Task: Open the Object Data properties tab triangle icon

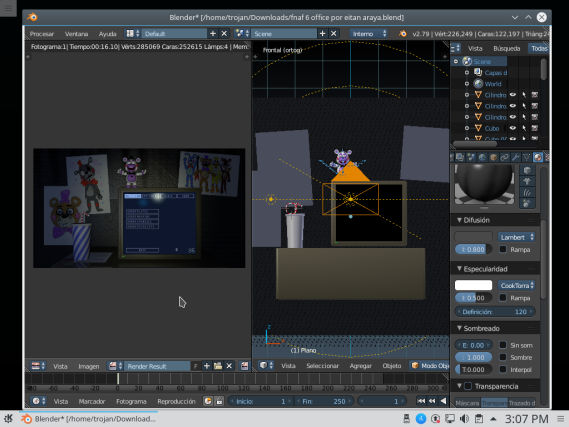Action: tap(527, 157)
